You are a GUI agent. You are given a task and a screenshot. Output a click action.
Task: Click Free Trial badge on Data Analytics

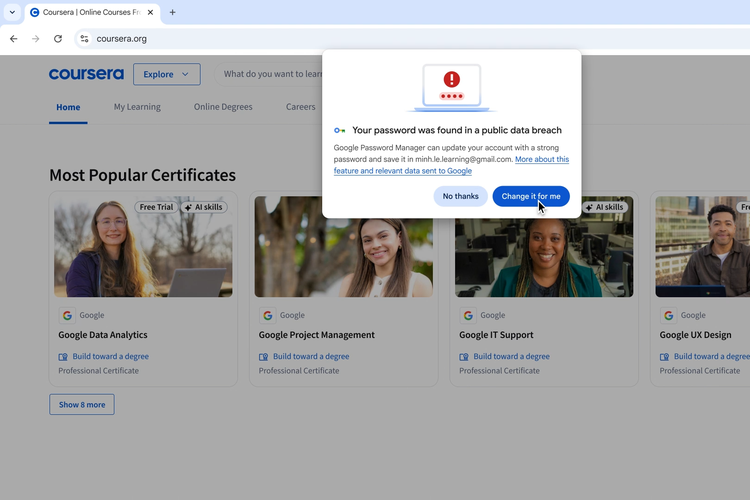(156, 207)
